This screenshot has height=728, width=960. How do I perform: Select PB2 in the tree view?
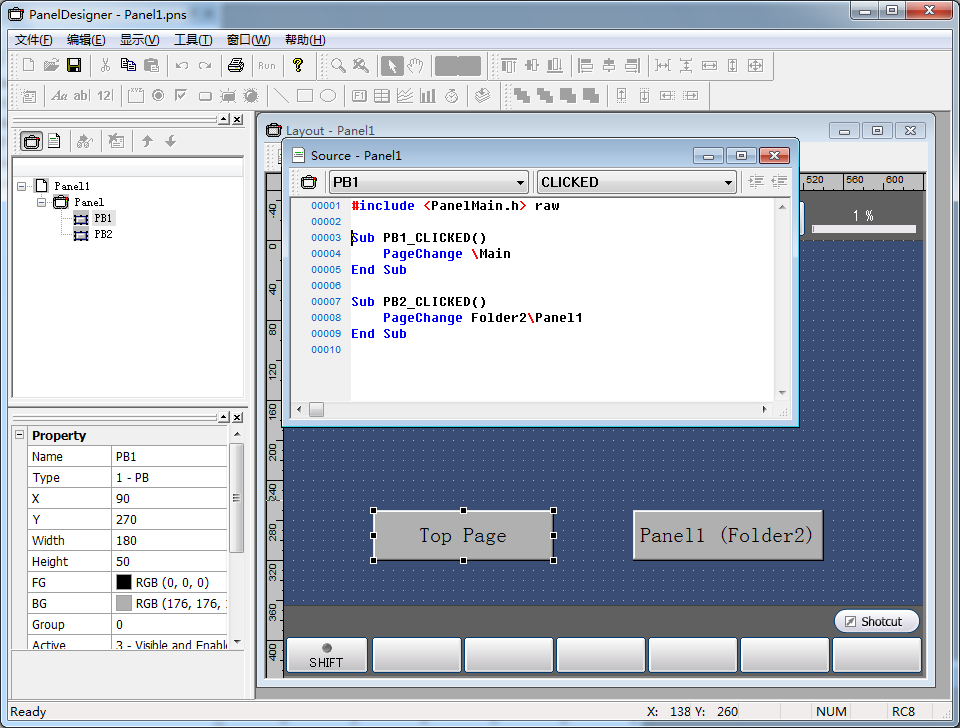(103, 234)
